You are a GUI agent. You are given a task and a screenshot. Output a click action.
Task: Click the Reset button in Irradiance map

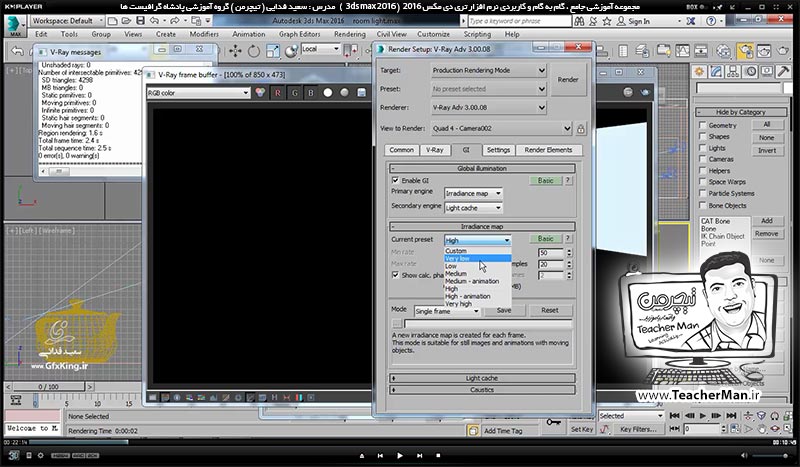click(x=549, y=310)
